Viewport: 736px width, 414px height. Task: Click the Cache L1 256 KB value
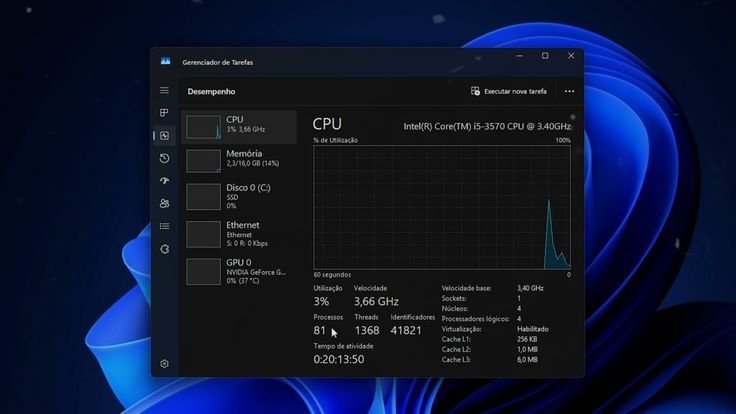click(527, 339)
